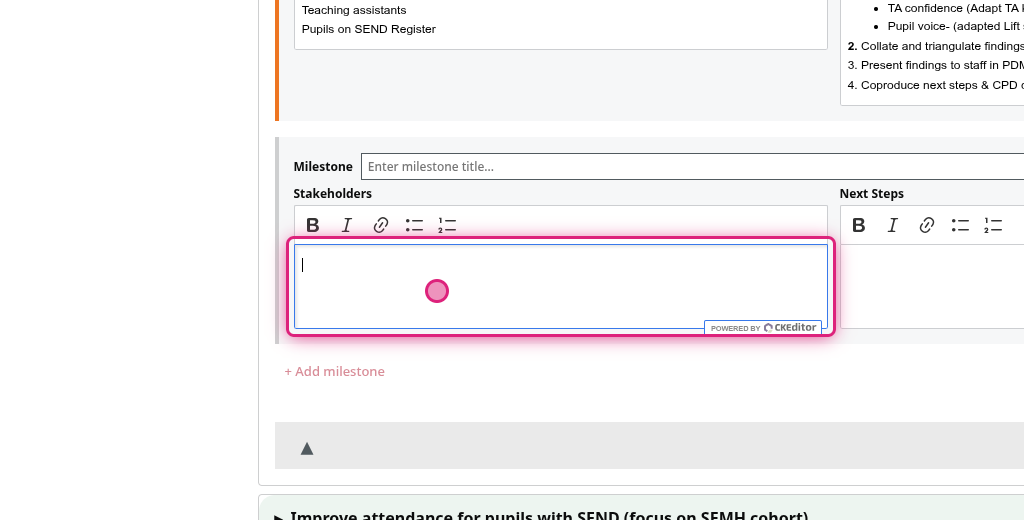Open the Powered by CKEditor link
1024x520 pixels.
point(763,328)
